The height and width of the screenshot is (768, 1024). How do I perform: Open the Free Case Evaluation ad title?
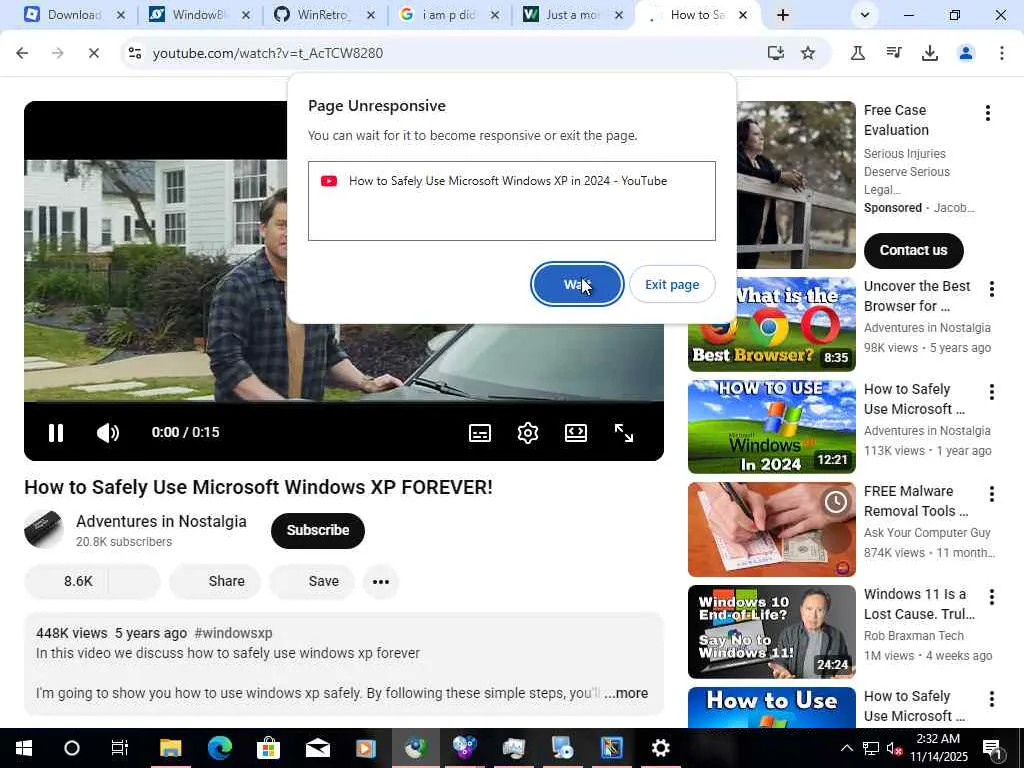click(896, 120)
